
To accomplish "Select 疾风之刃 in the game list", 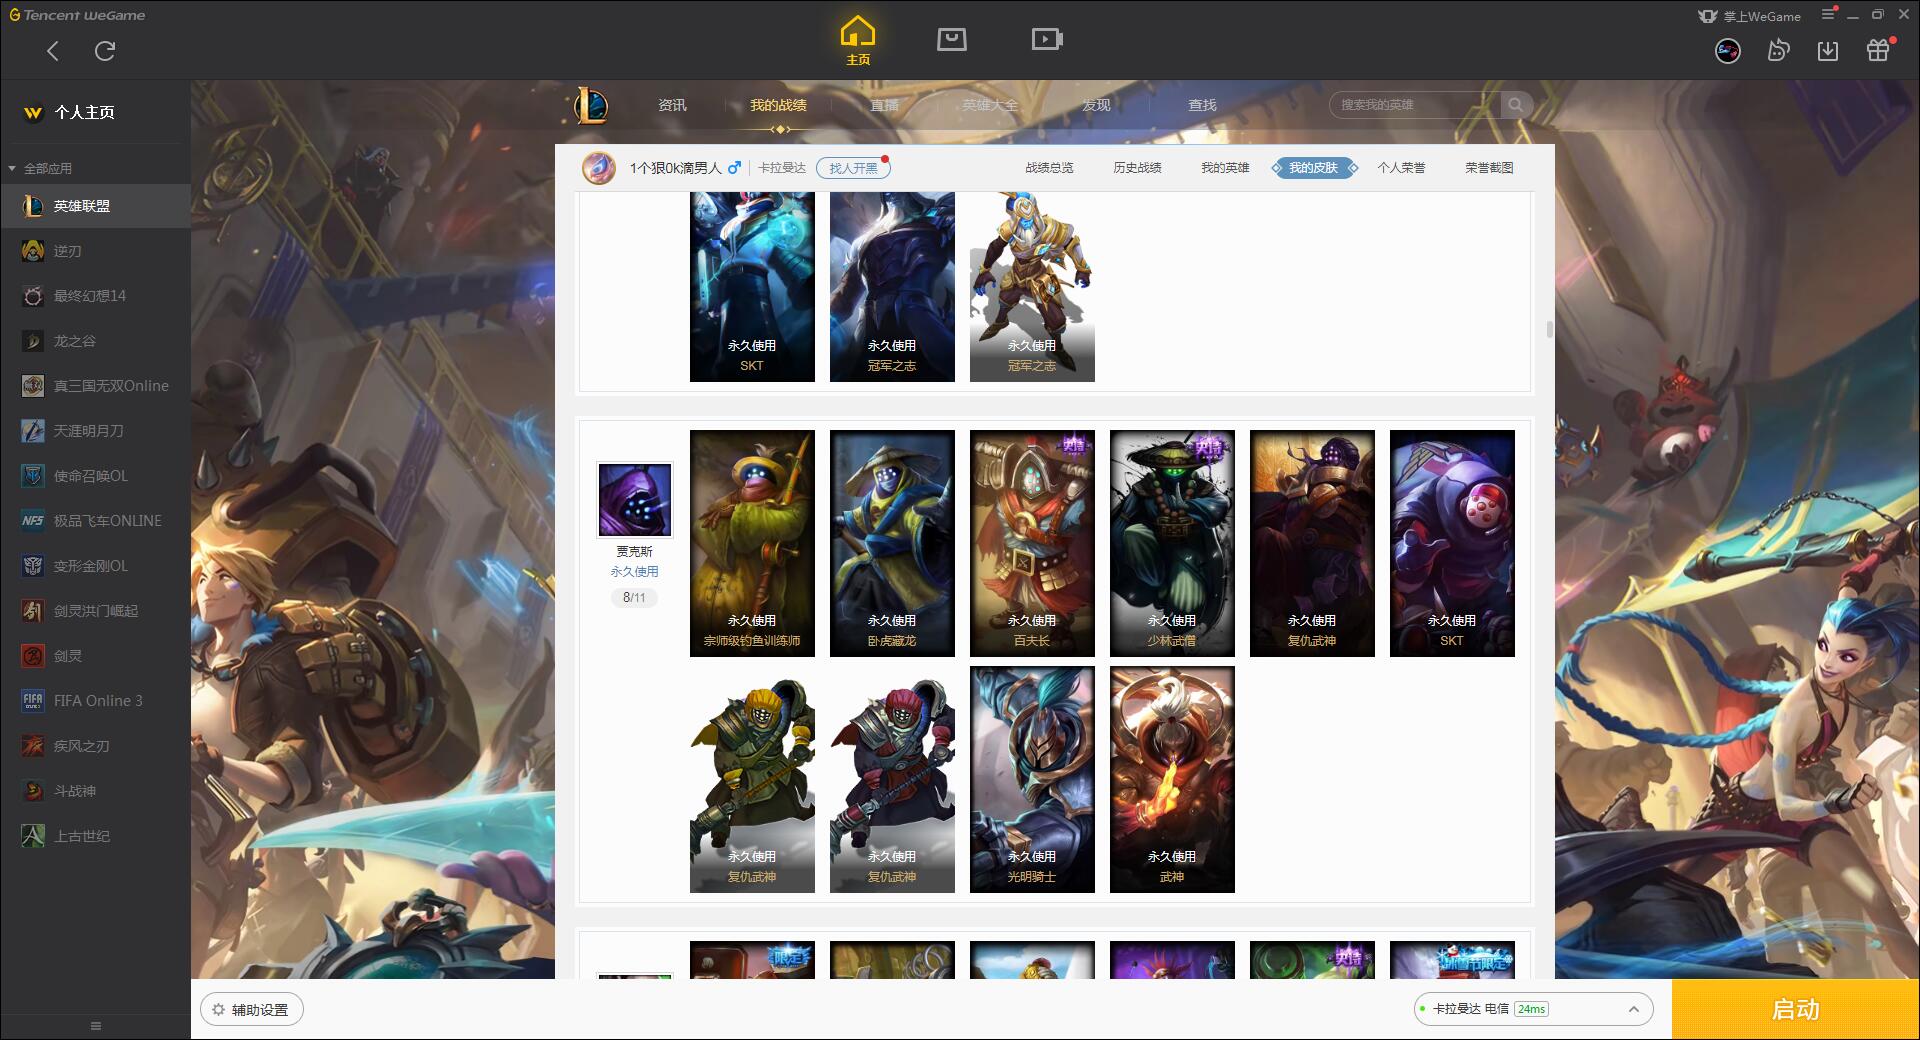I will (x=95, y=746).
